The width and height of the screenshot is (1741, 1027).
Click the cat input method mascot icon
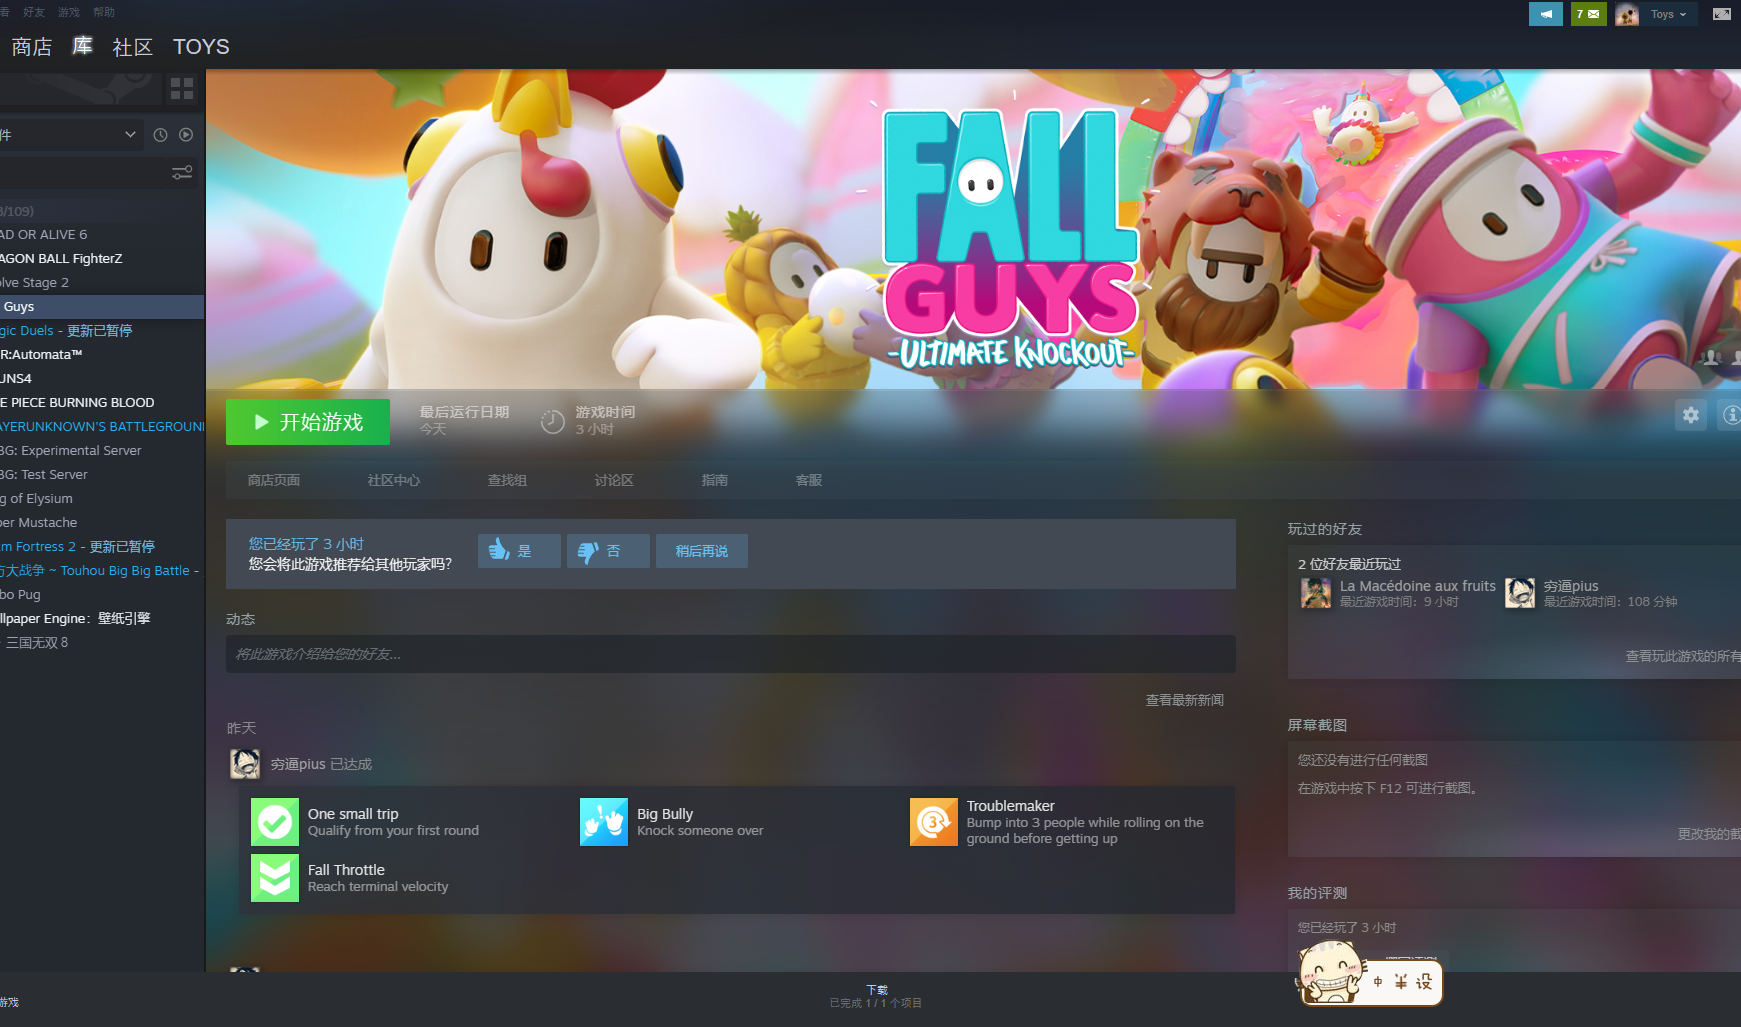[1330, 973]
